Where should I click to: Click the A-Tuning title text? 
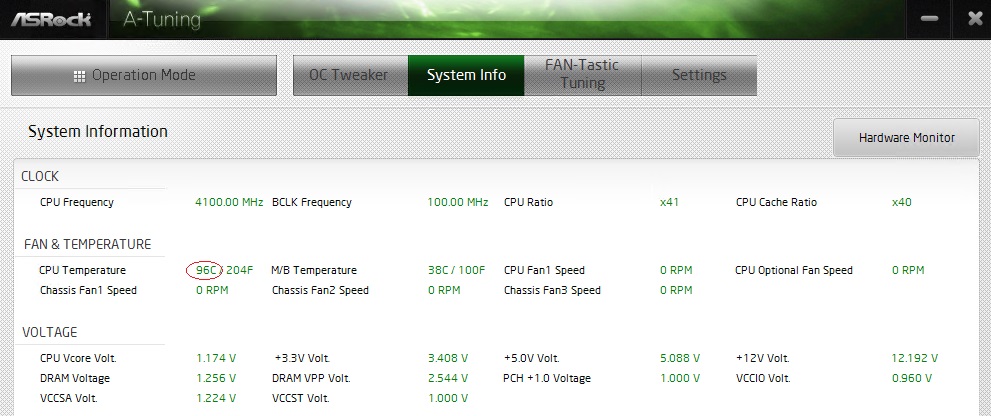(x=162, y=20)
